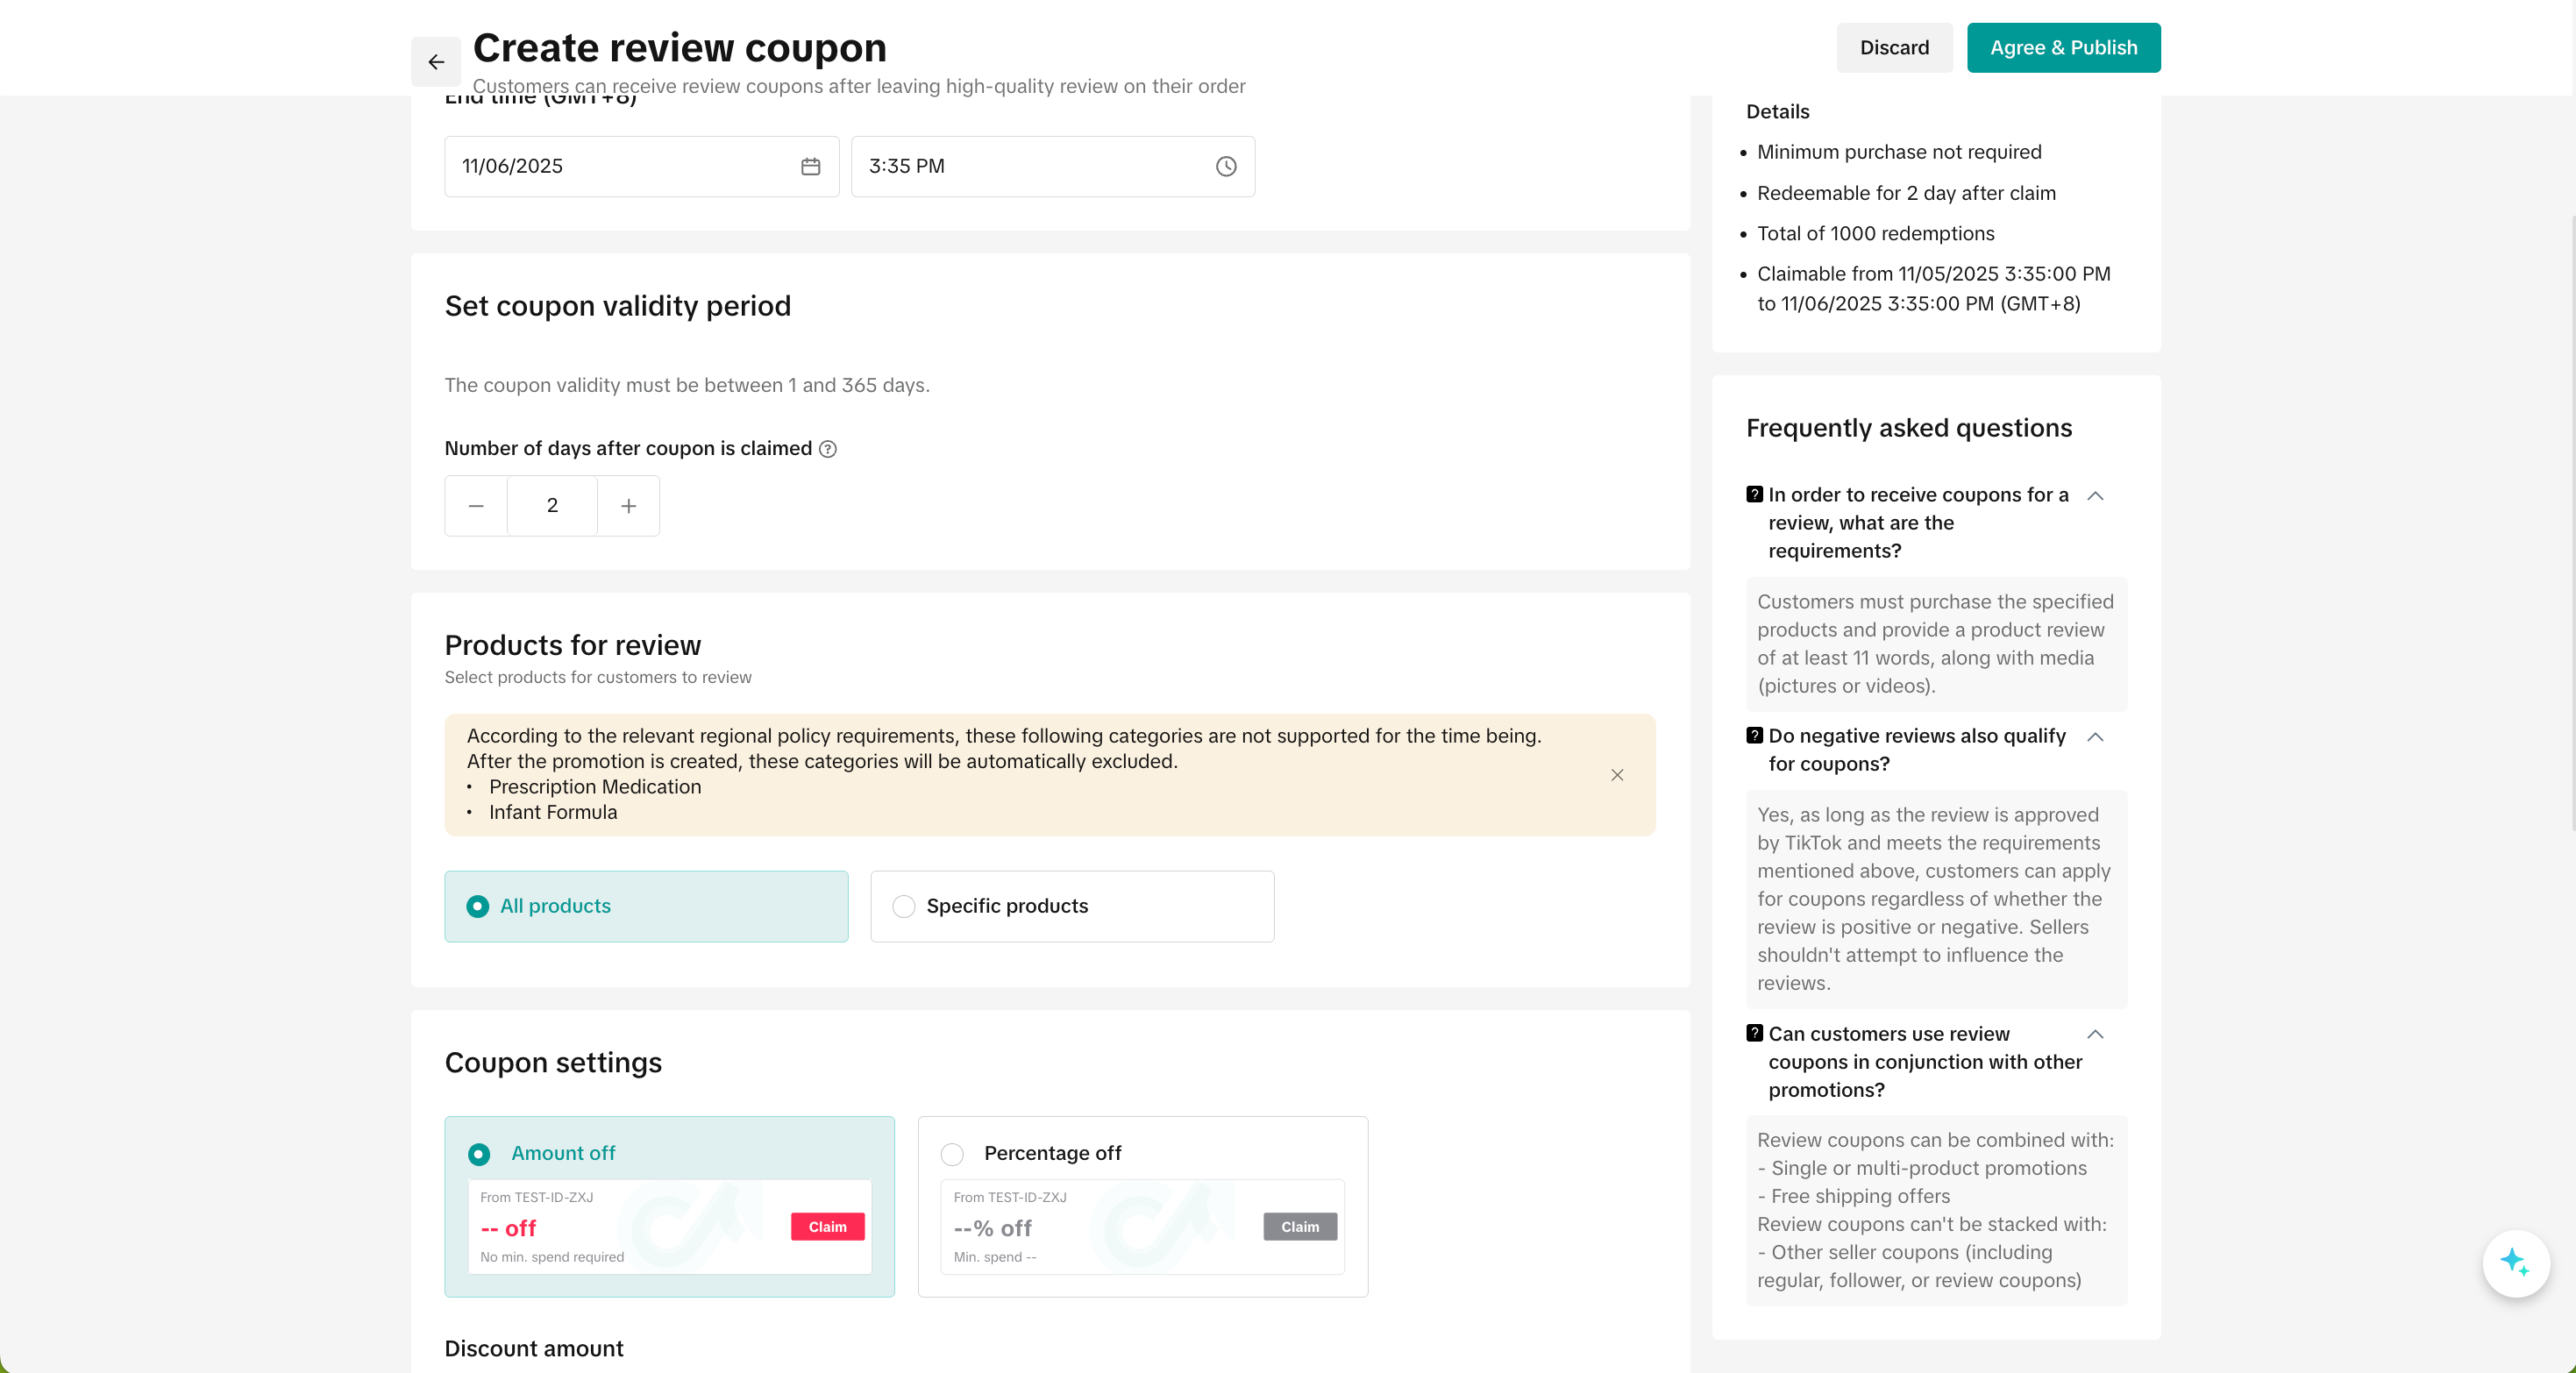This screenshot has height=1373, width=2576.
Task: Click the clock icon in time field
Action: pos(1226,167)
